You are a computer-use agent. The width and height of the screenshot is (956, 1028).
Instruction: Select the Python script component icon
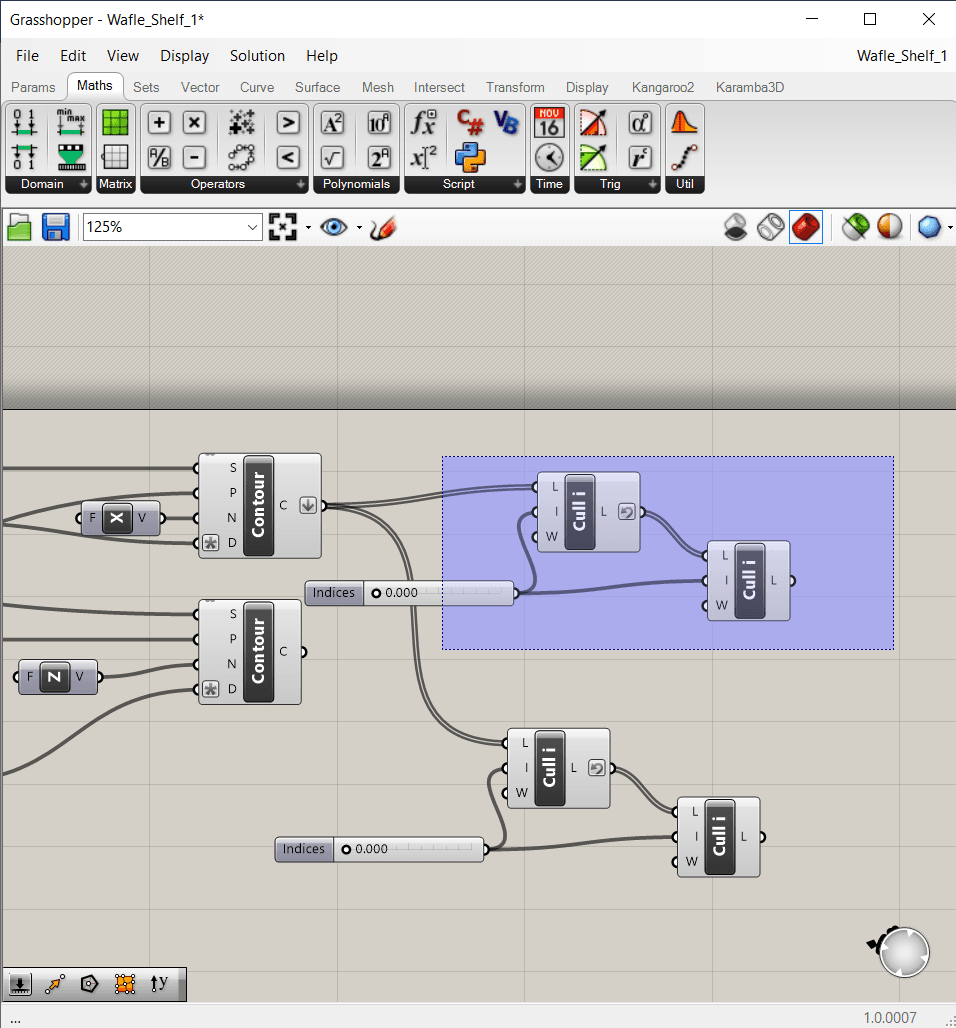coord(470,156)
